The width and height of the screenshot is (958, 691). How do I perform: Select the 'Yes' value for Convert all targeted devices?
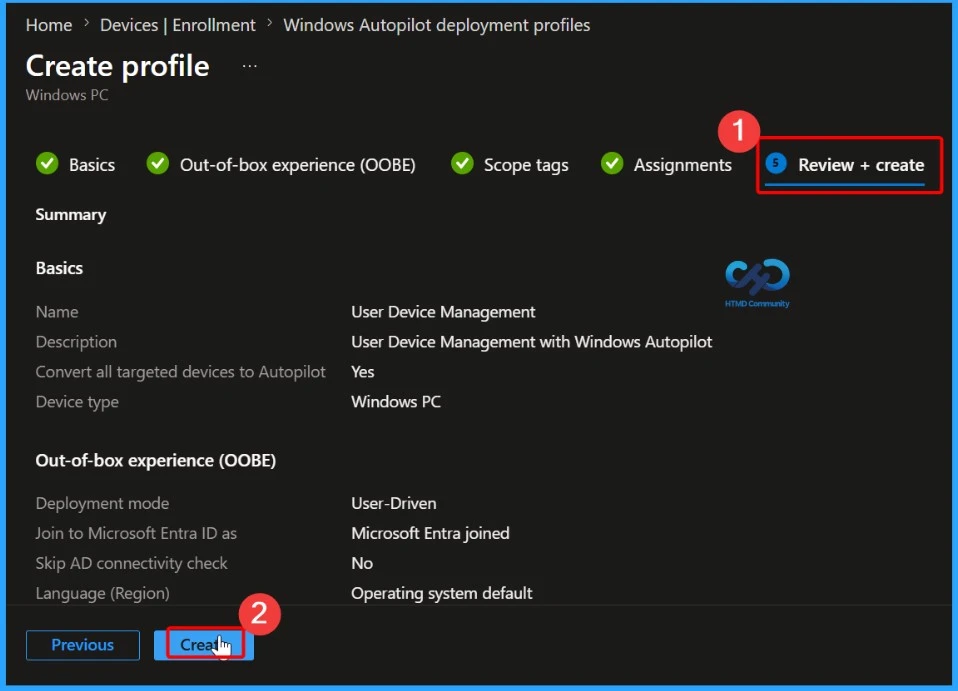362,372
